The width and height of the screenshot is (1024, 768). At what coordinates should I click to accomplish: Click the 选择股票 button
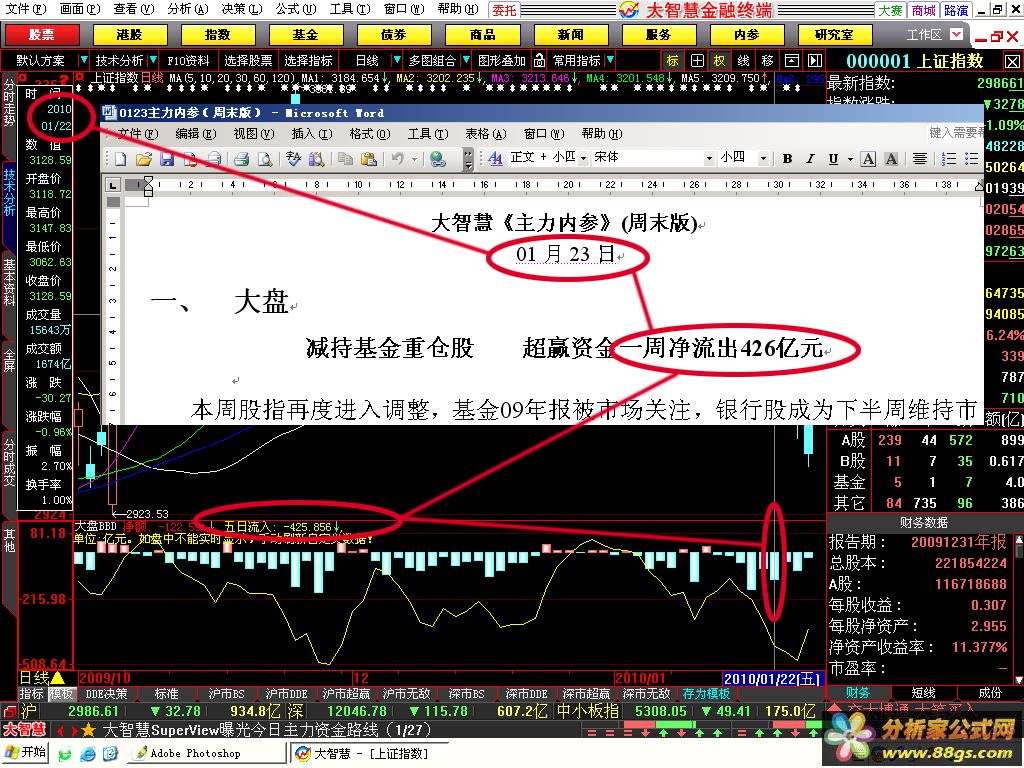248,61
